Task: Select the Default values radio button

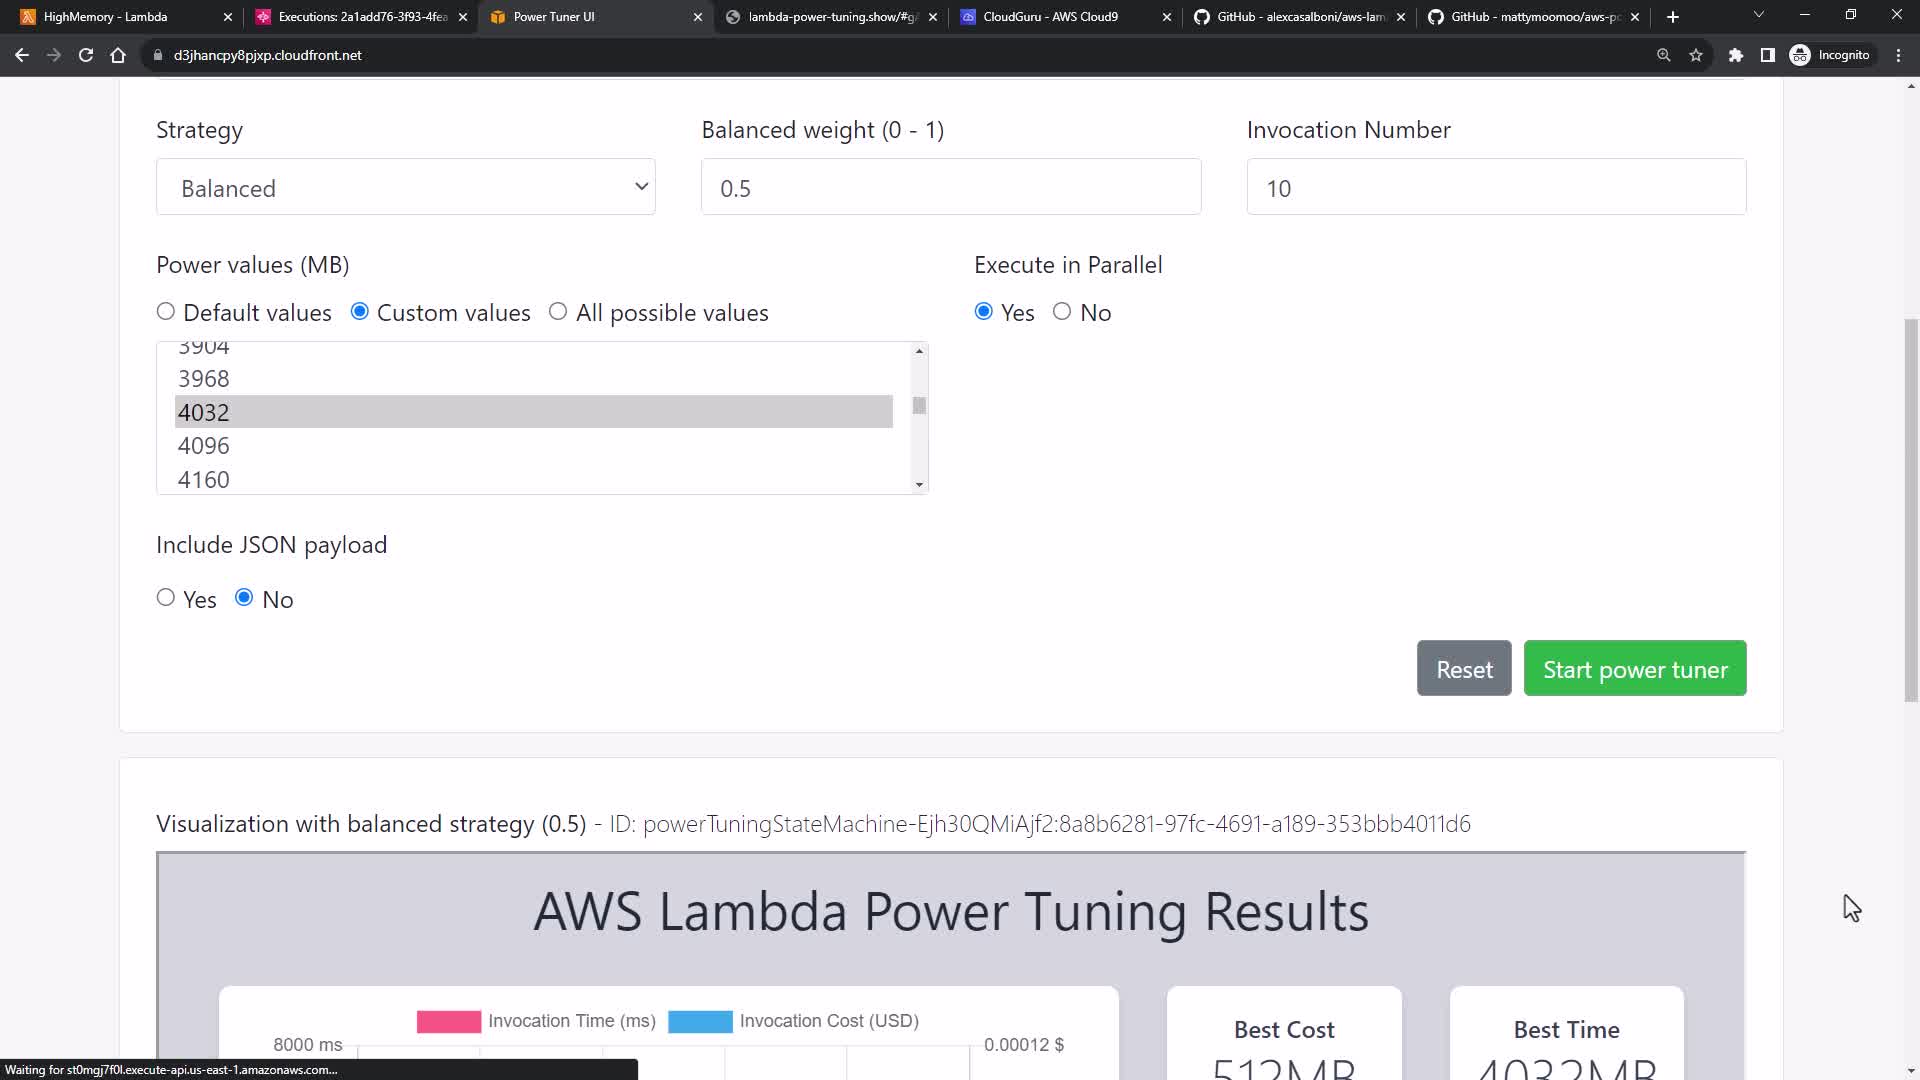Action: (166, 312)
